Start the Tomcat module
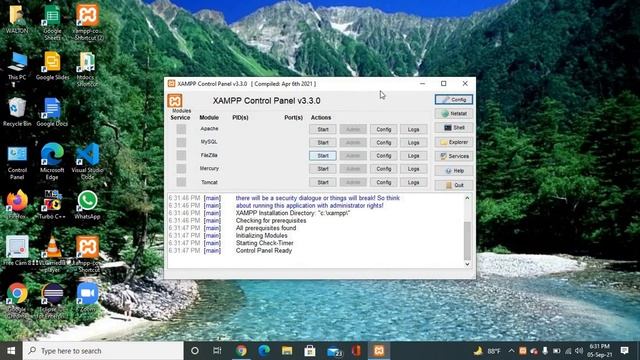Screen dimensions: 640x360 [323, 182]
